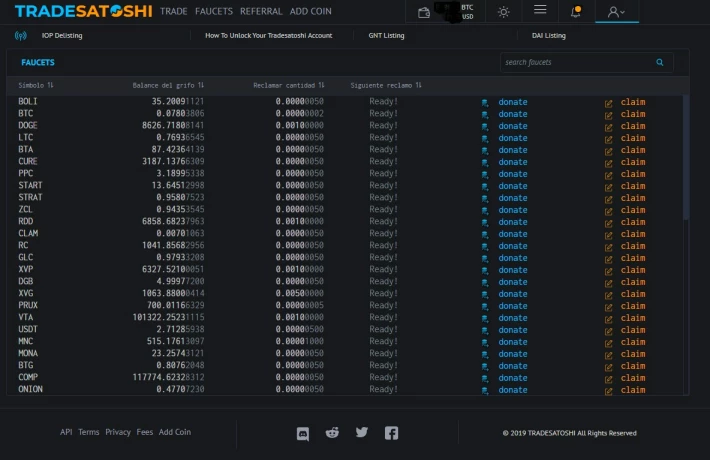Open the Discord icon in footer

coord(303,433)
